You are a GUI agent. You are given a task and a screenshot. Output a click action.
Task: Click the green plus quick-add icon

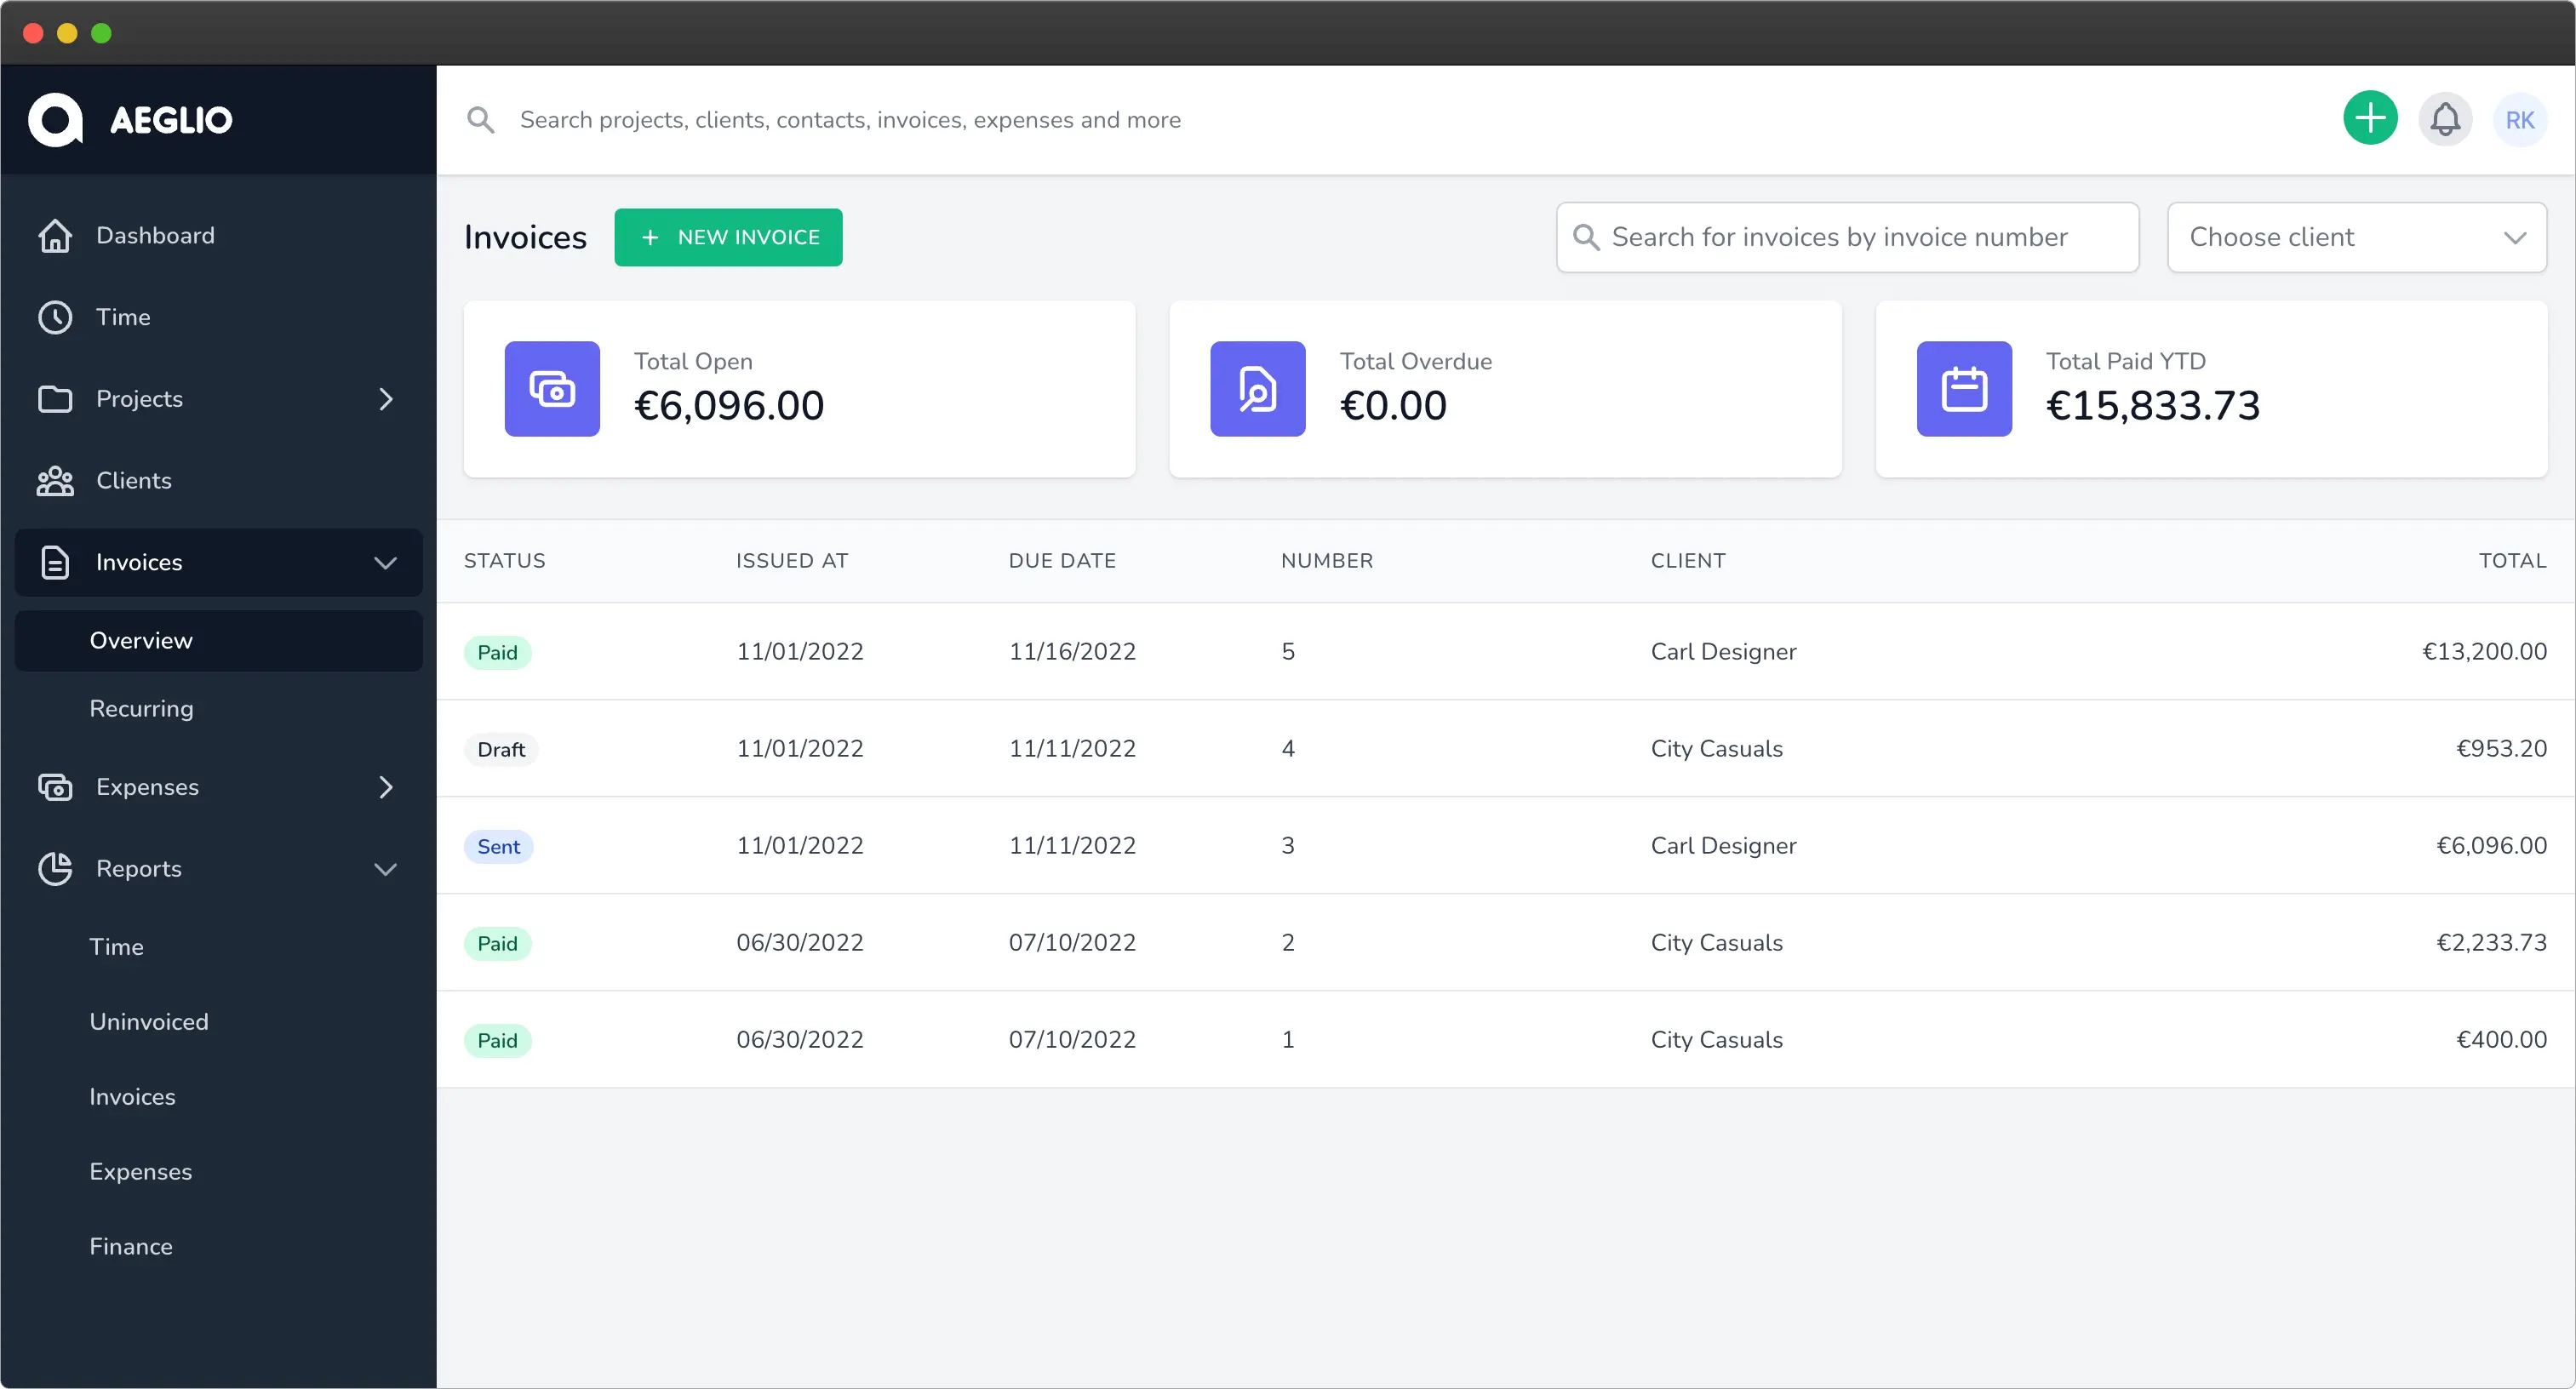(x=2369, y=119)
